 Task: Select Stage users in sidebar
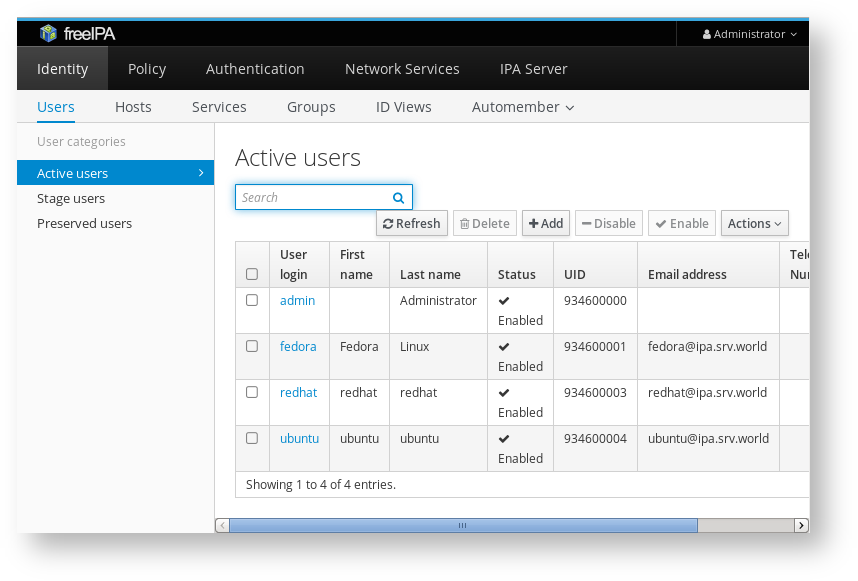[x=71, y=199]
